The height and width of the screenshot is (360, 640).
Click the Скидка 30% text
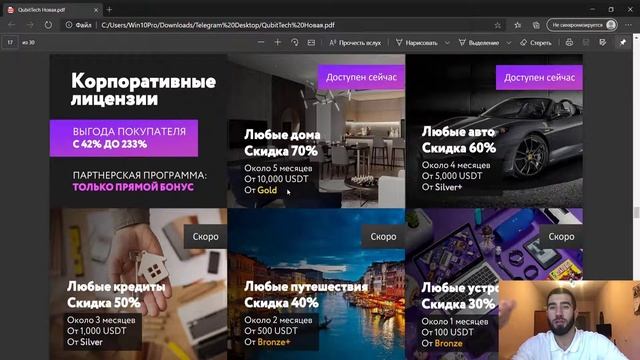pyautogui.click(x=458, y=304)
